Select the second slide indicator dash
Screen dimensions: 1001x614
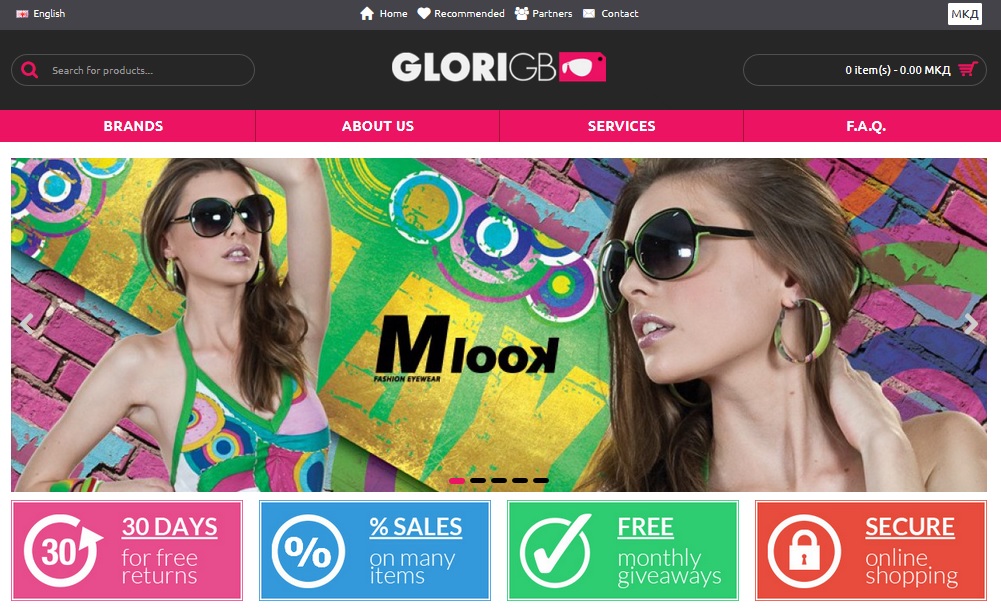click(x=478, y=481)
